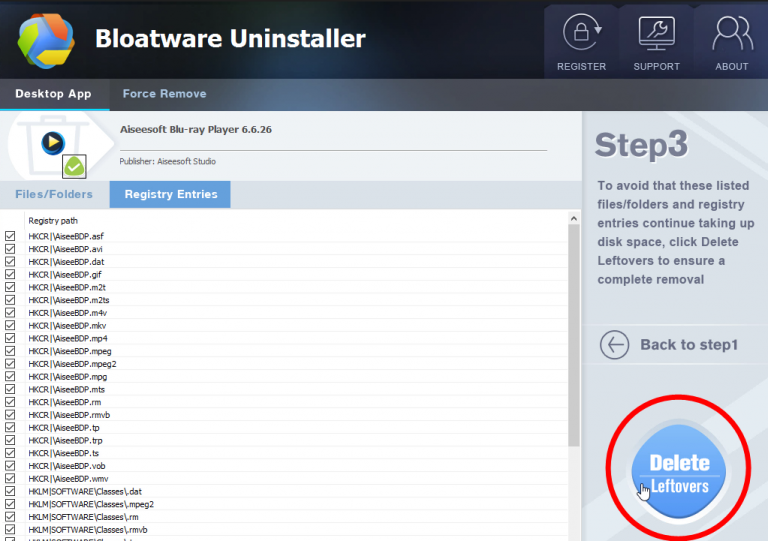Toggle checkbox for AiseeBDP.gif
Screen dimensions: 768x541
(x=10, y=274)
